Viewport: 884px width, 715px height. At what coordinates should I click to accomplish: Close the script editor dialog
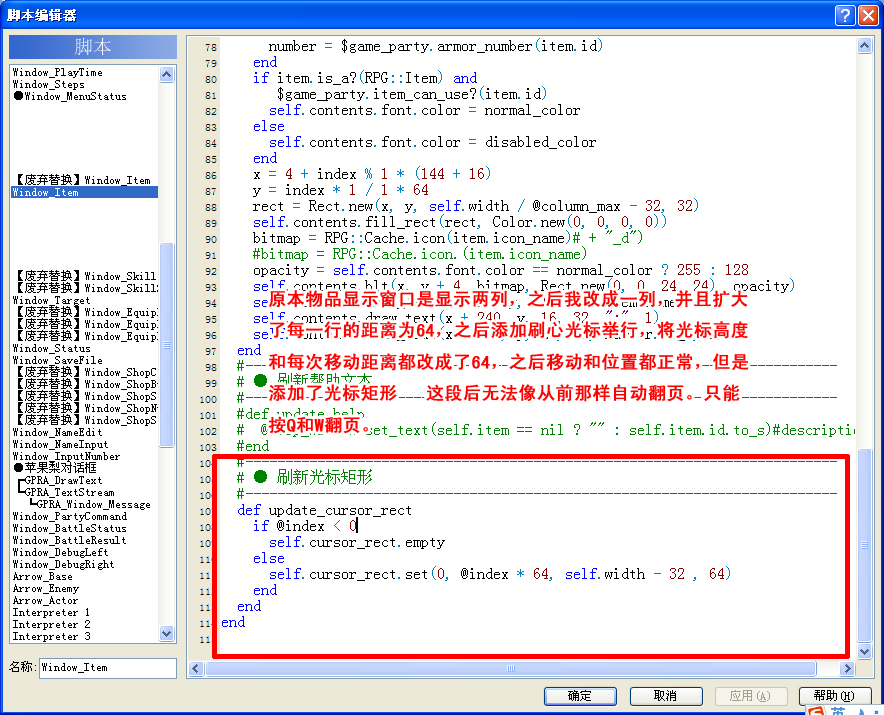pyautogui.click(x=868, y=15)
